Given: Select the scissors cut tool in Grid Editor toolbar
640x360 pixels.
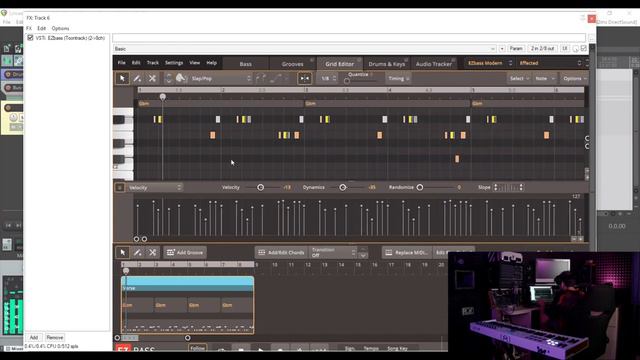Looking at the screenshot, I should click(x=152, y=78).
